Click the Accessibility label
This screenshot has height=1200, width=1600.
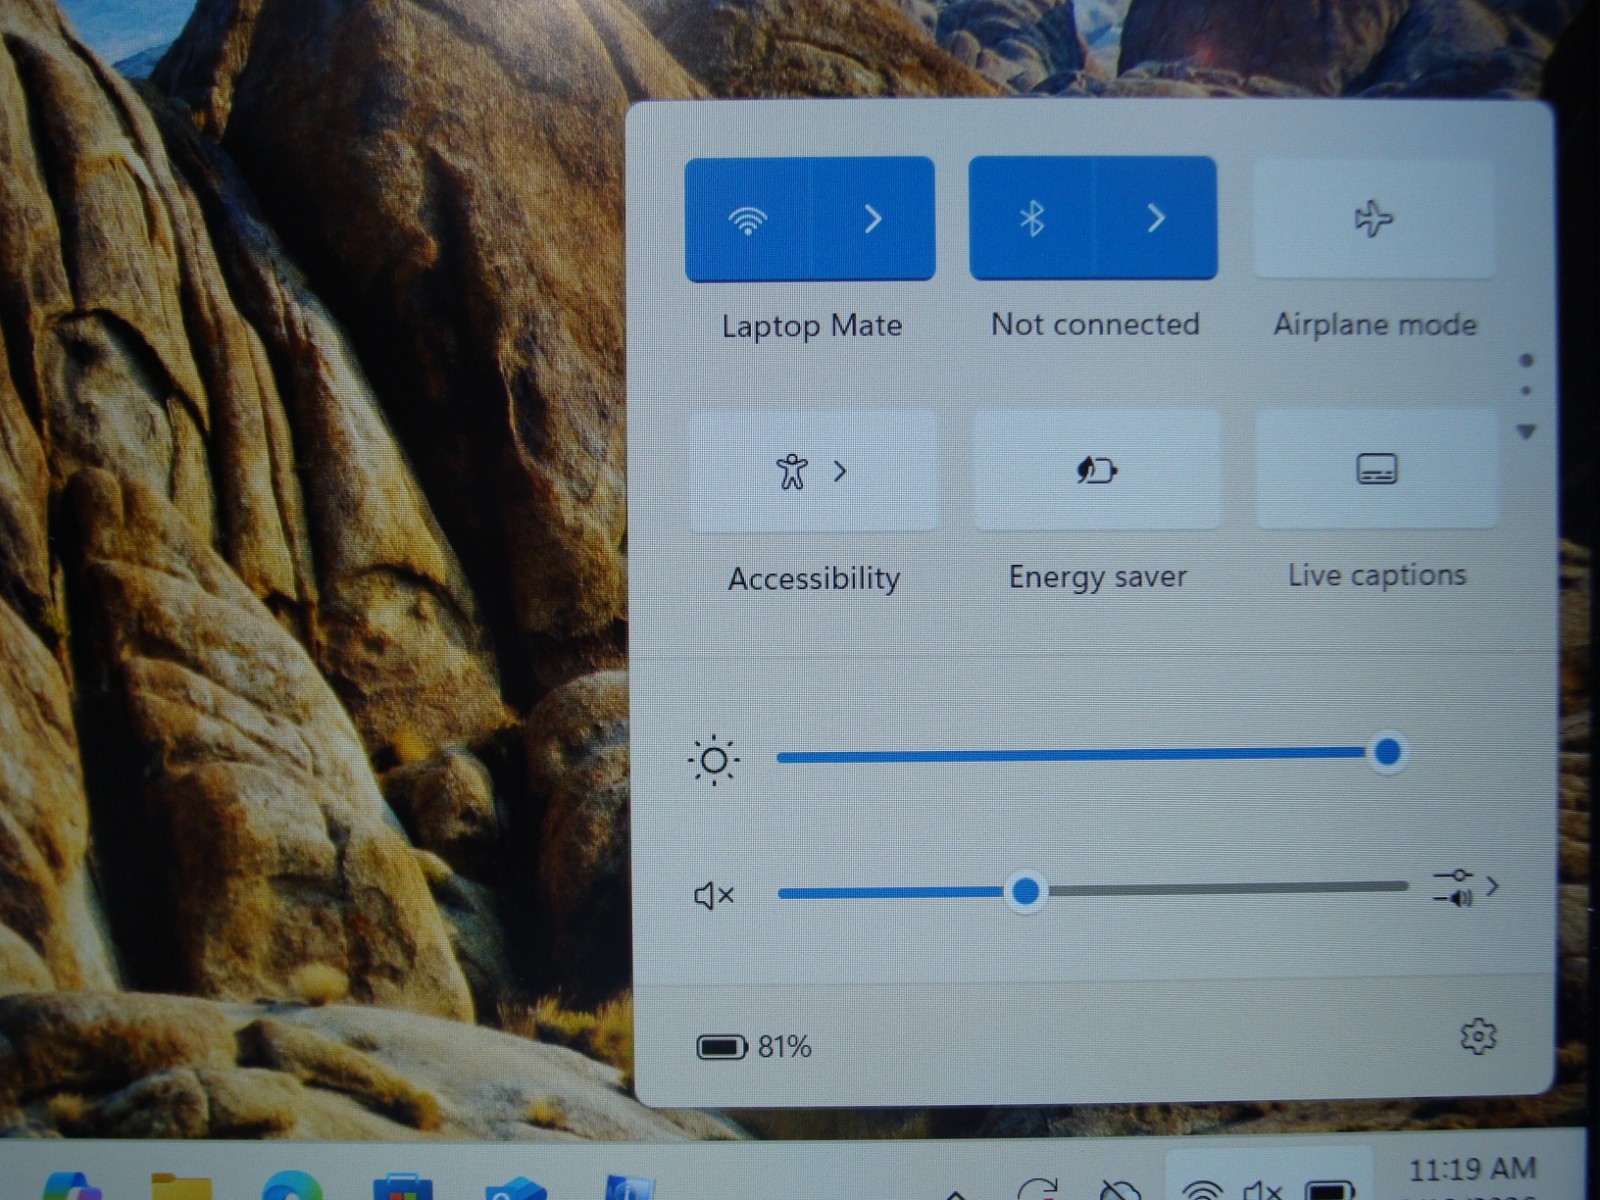[814, 578]
